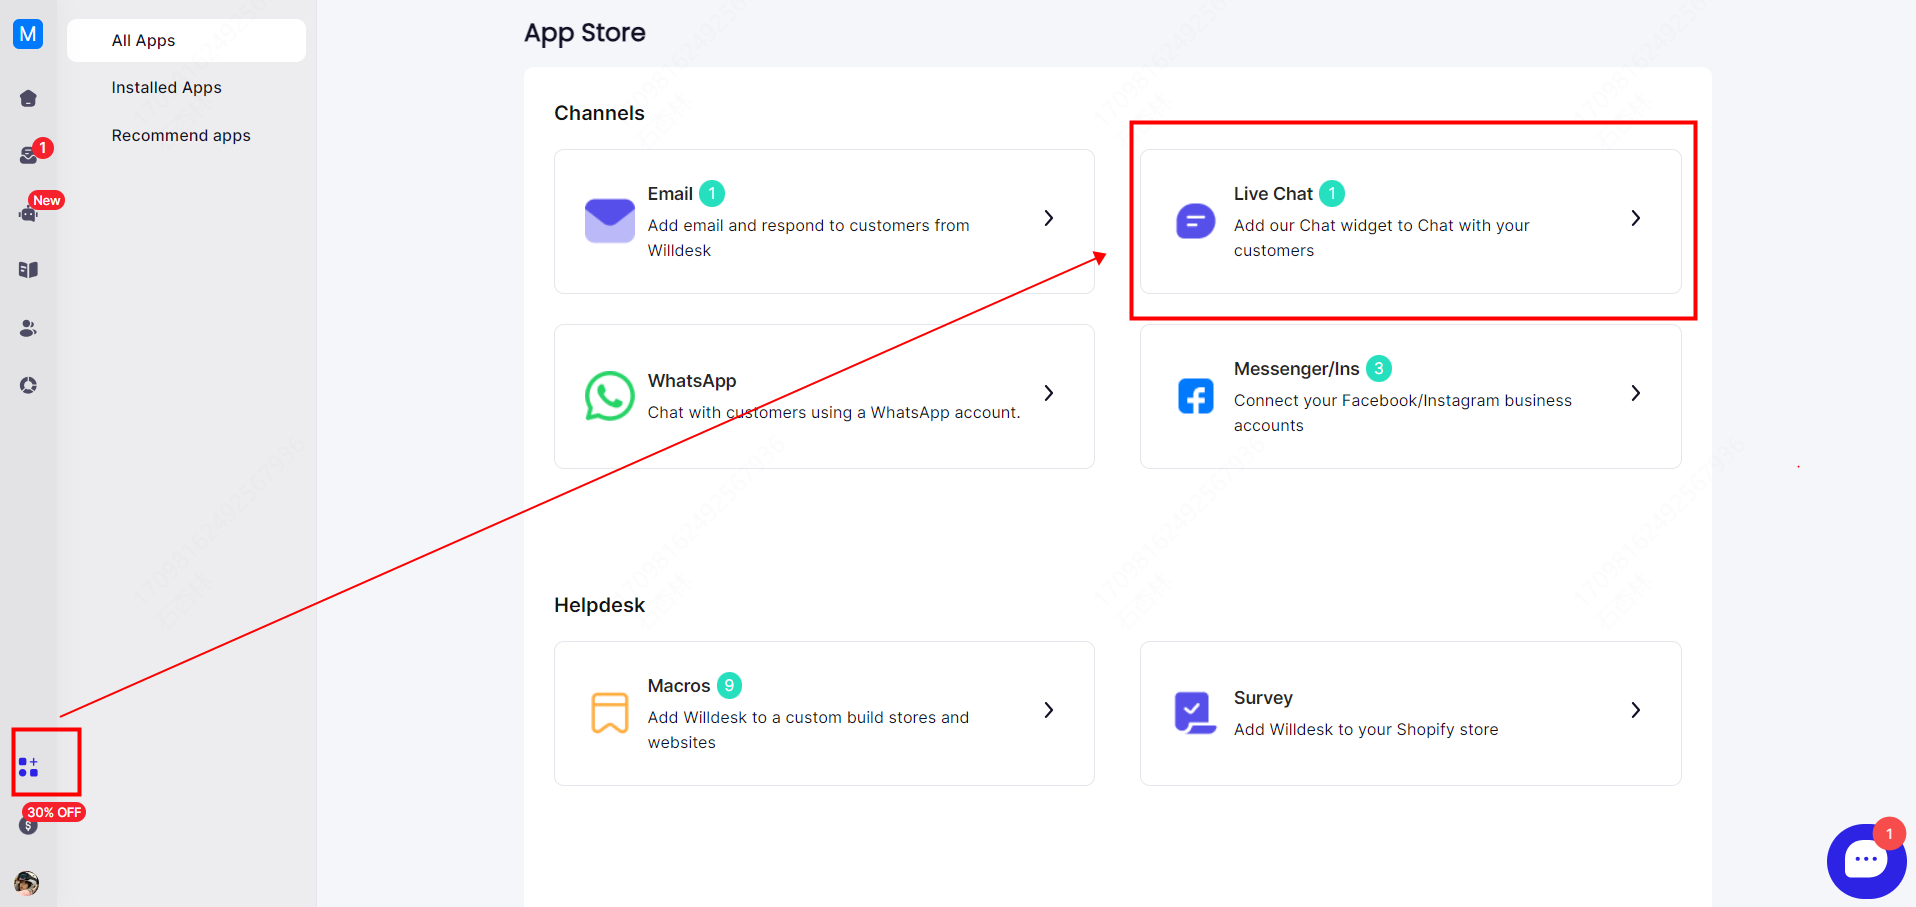Image resolution: width=1916 pixels, height=907 pixels.
Task: Open the Live Chat title
Action: tap(1273, 194)
